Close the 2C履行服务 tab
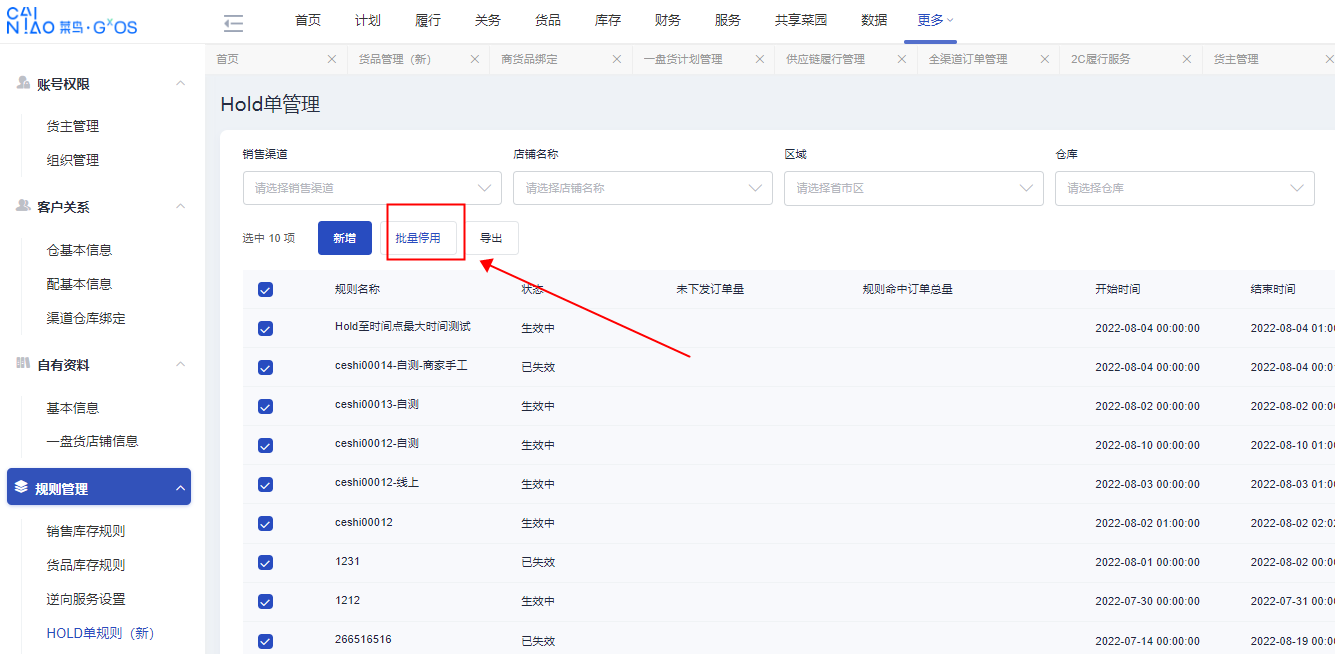Image resolution: width=1335 pixels, height=654 pixels. point(1187,59)
